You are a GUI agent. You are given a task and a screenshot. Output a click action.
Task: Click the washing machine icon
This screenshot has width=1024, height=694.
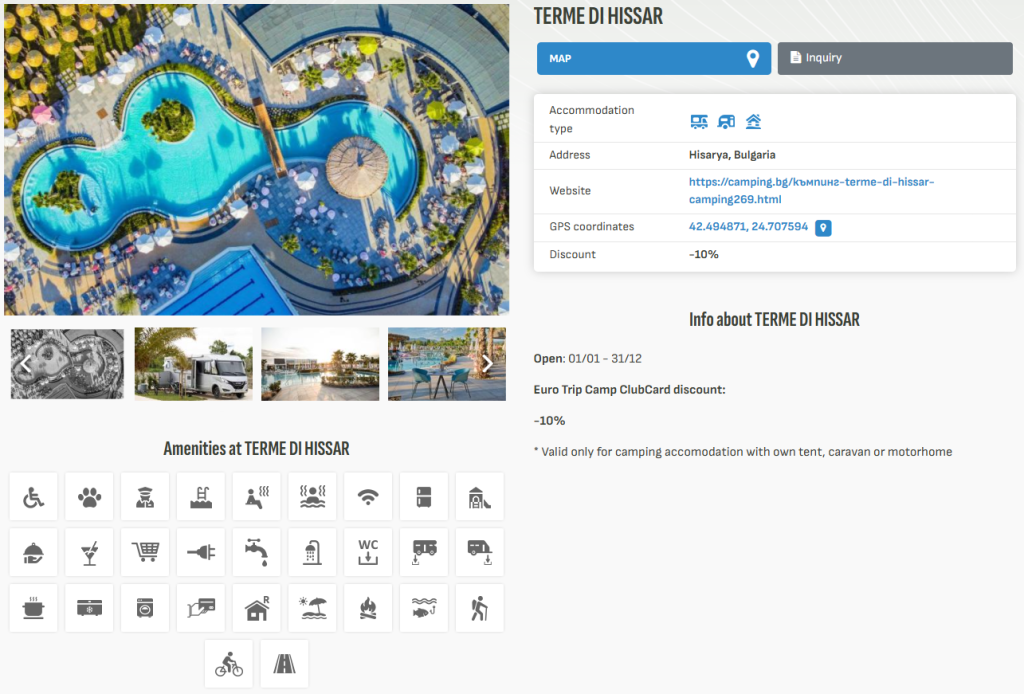145,608
